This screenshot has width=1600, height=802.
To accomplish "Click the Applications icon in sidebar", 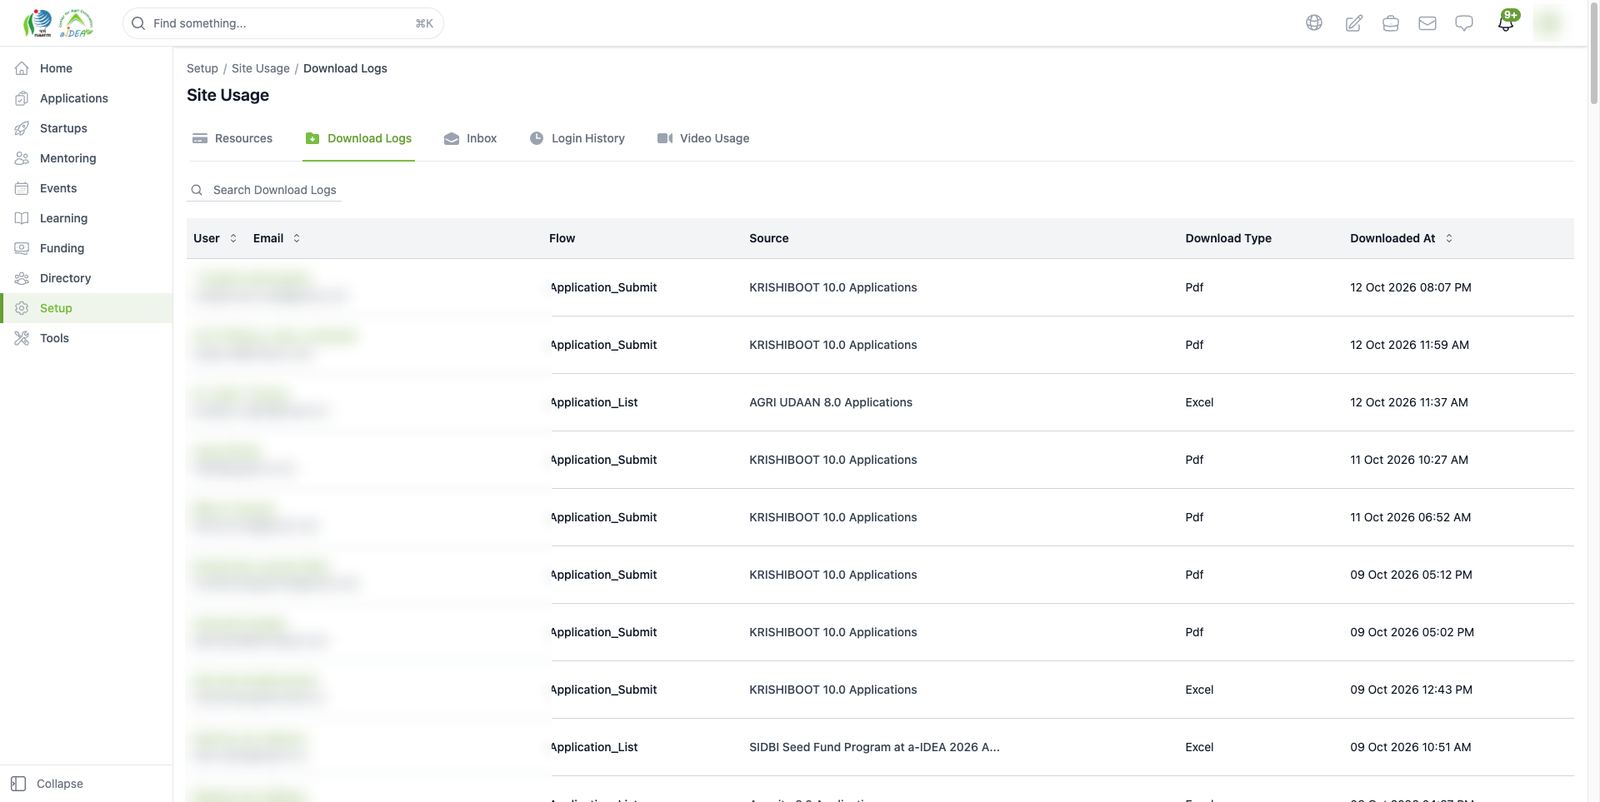I will pos(22,98).
